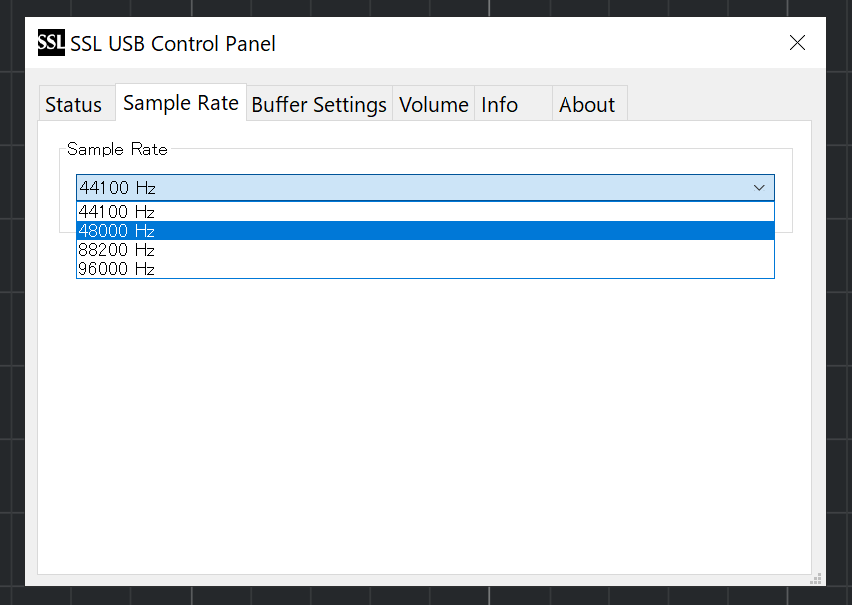Switch to the Status tab

[x=73, y=104]
